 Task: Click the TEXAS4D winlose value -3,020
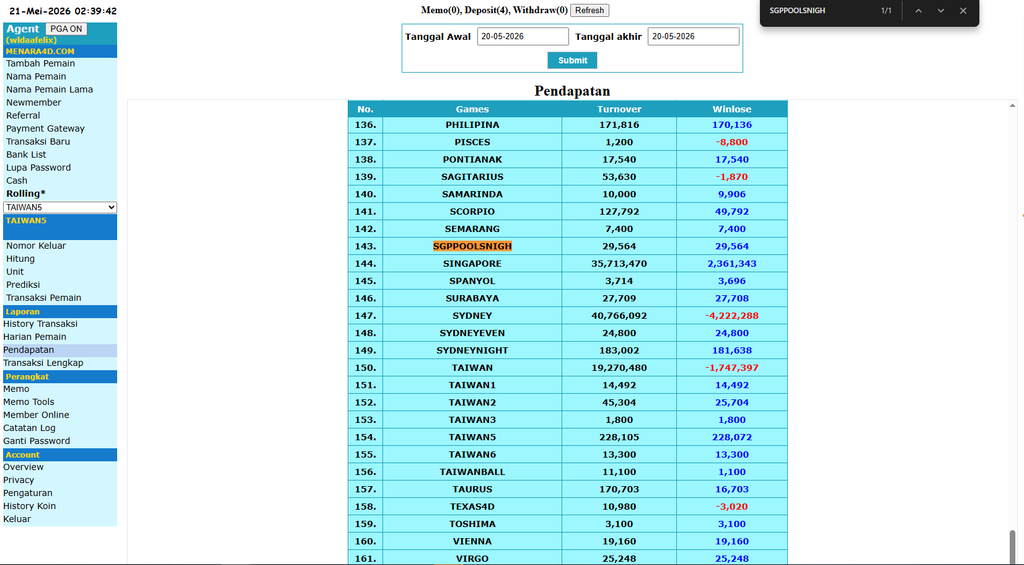point(731,506)
